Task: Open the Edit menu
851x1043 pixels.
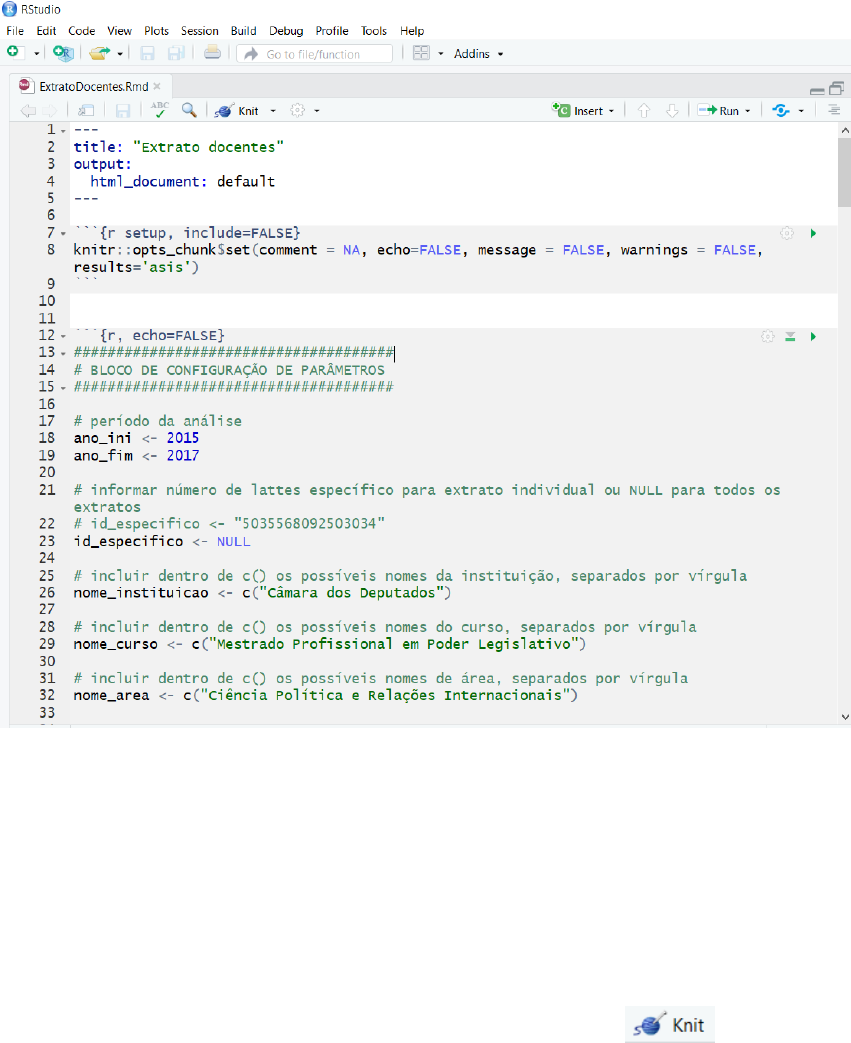Action: 46,31
